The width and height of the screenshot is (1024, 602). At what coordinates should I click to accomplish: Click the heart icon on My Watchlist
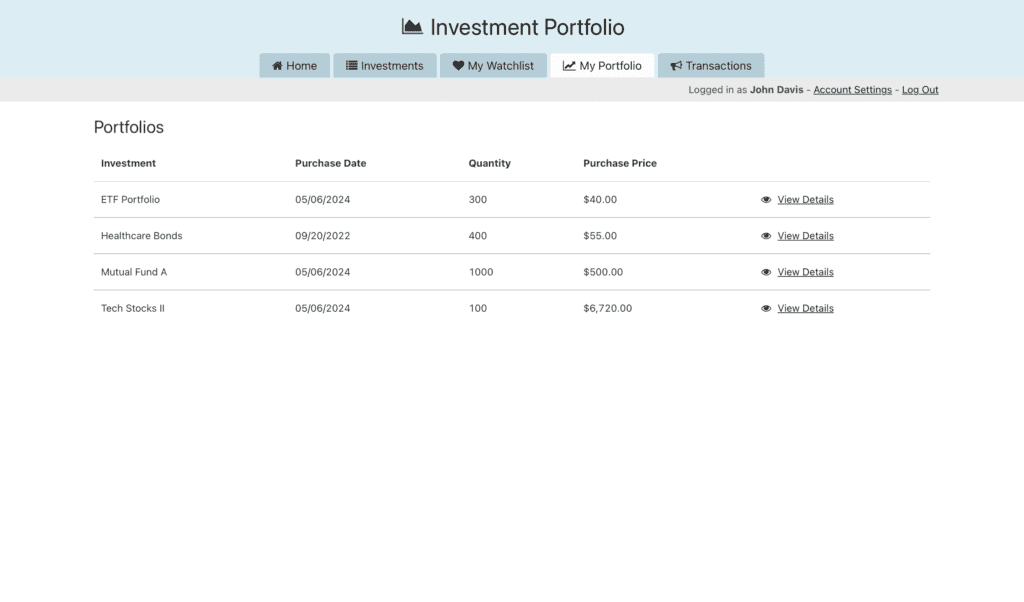click(458, 66)
